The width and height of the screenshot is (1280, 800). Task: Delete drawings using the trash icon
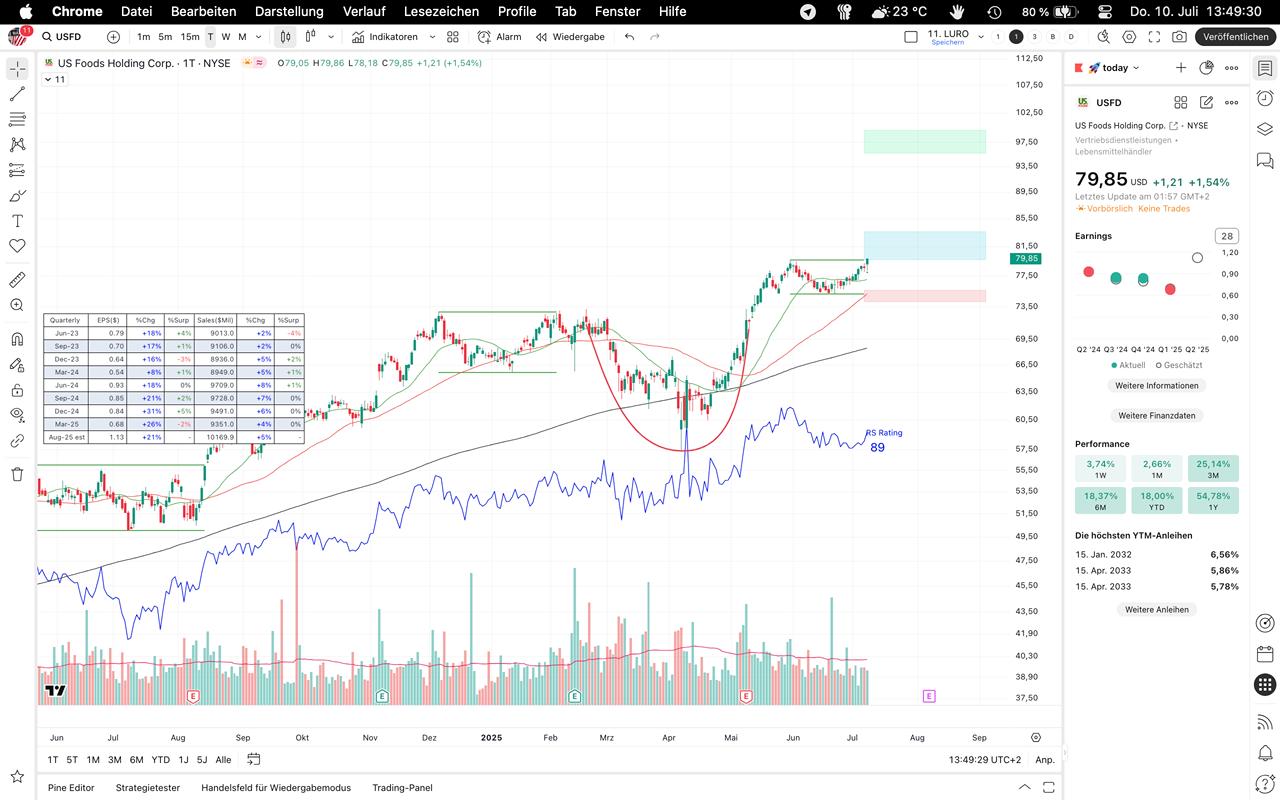click(17, 474)
